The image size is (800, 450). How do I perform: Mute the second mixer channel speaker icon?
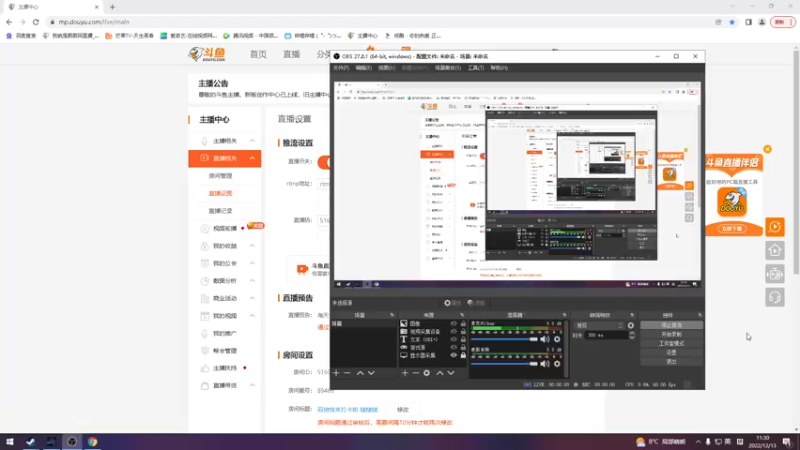pos(545,364)
